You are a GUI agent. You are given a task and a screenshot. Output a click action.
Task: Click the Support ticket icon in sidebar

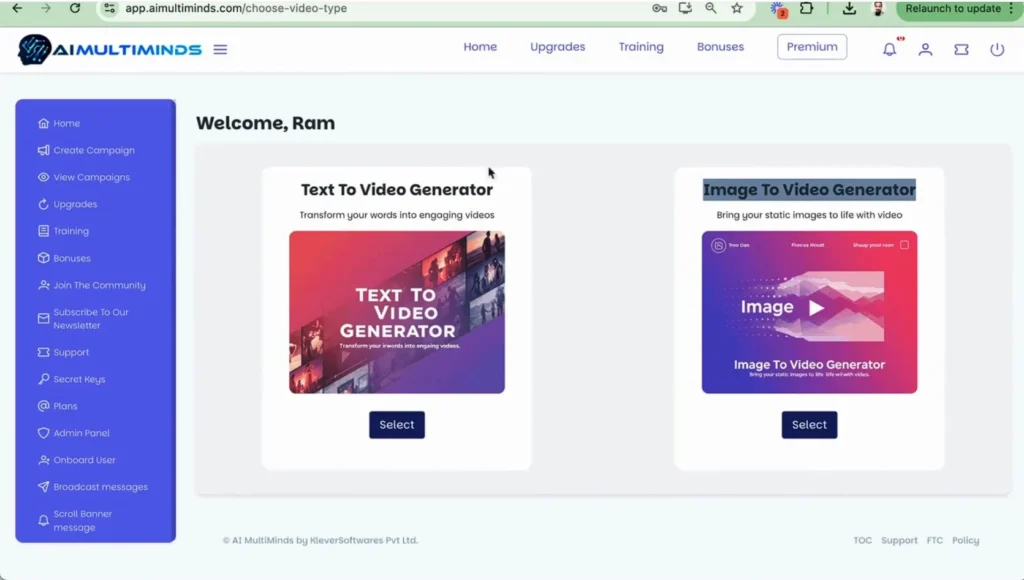click(43, 352)
